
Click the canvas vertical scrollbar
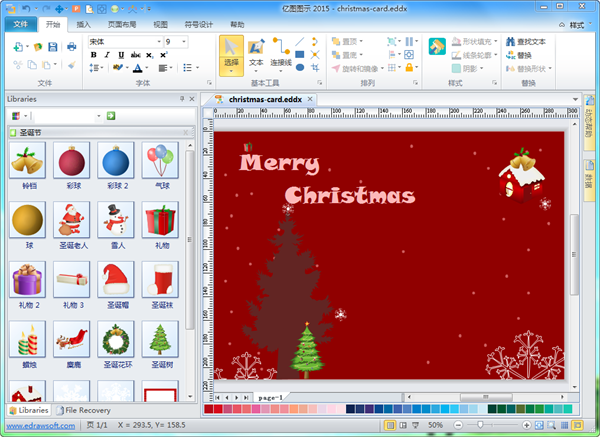tap(574, 254)
